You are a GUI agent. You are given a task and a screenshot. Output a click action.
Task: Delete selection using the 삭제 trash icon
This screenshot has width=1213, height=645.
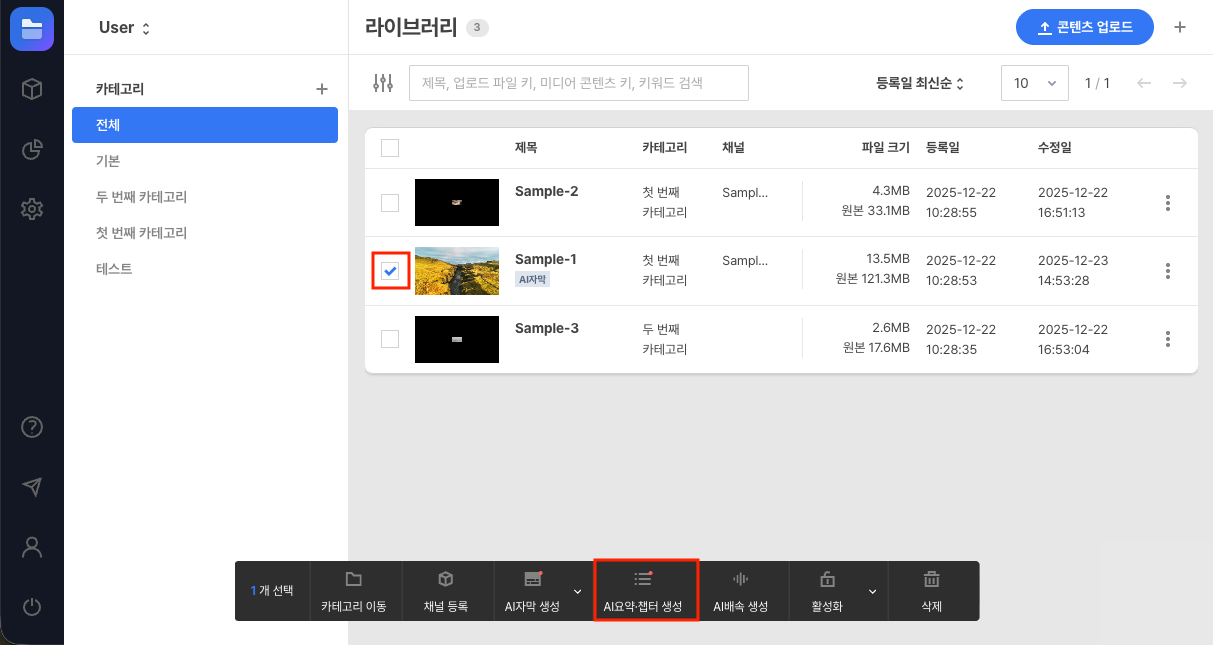pyautogui.click(x=931, y=591)
